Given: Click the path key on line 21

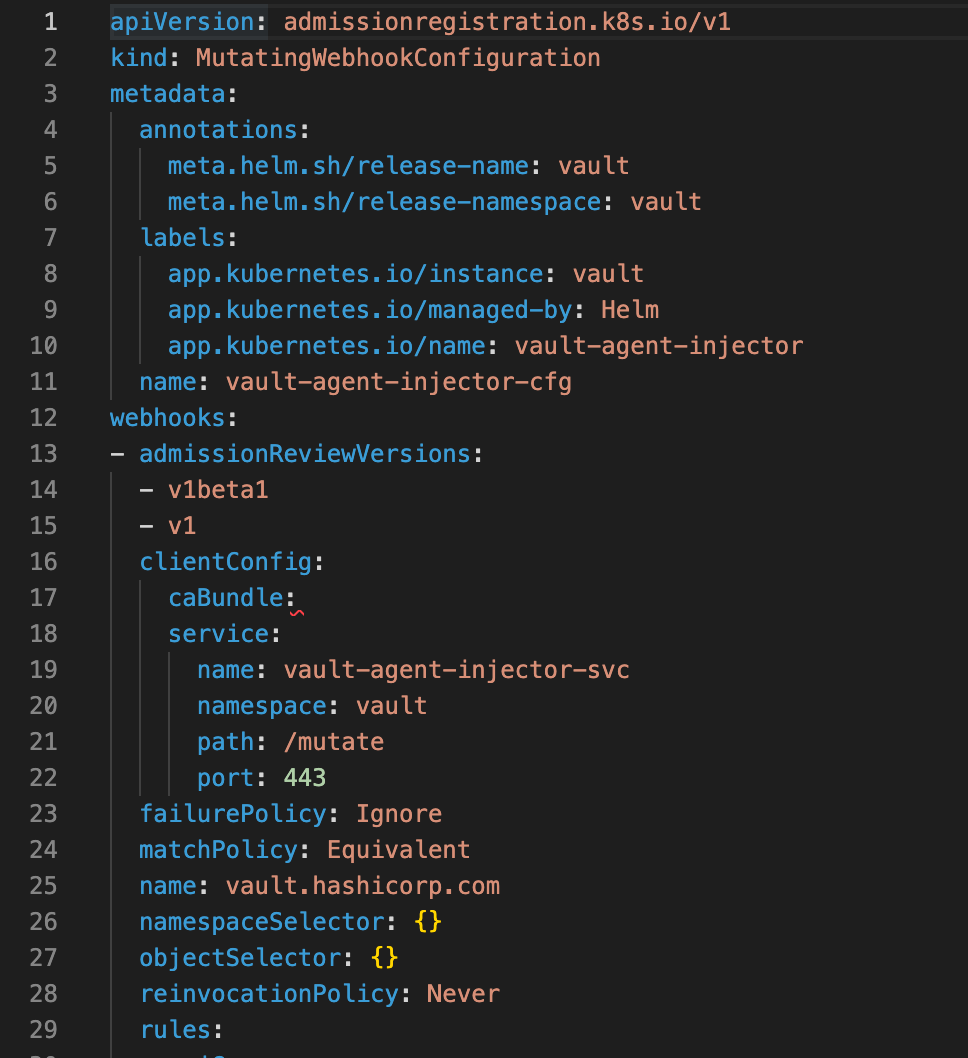Looking at the screenshot, I should tap(226, 742).
